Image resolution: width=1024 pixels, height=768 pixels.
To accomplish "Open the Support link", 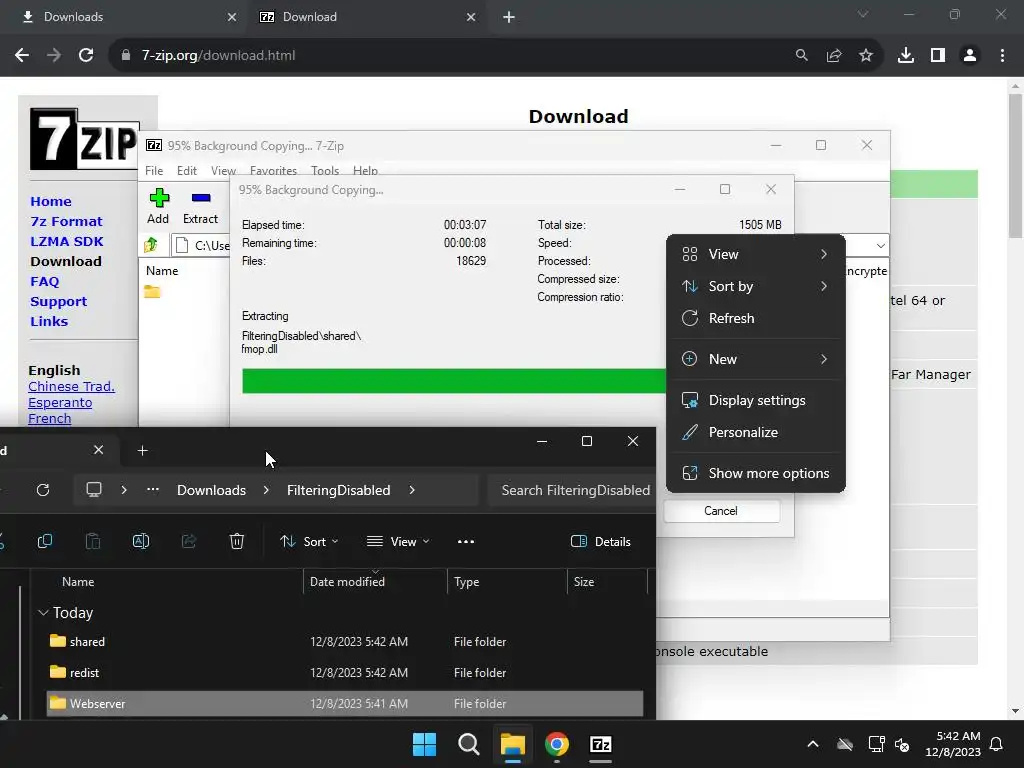I will (58, 302).
